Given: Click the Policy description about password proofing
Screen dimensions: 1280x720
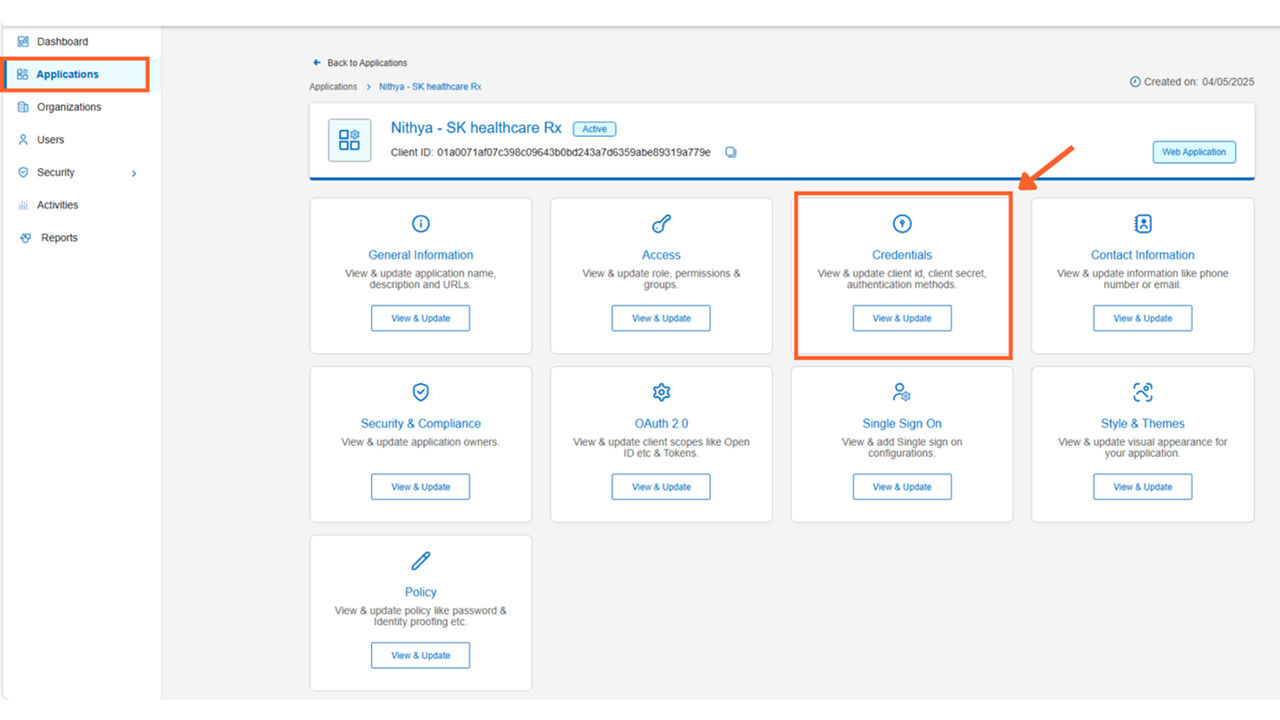Looking at the screenshot, I should tap(421, 616).
